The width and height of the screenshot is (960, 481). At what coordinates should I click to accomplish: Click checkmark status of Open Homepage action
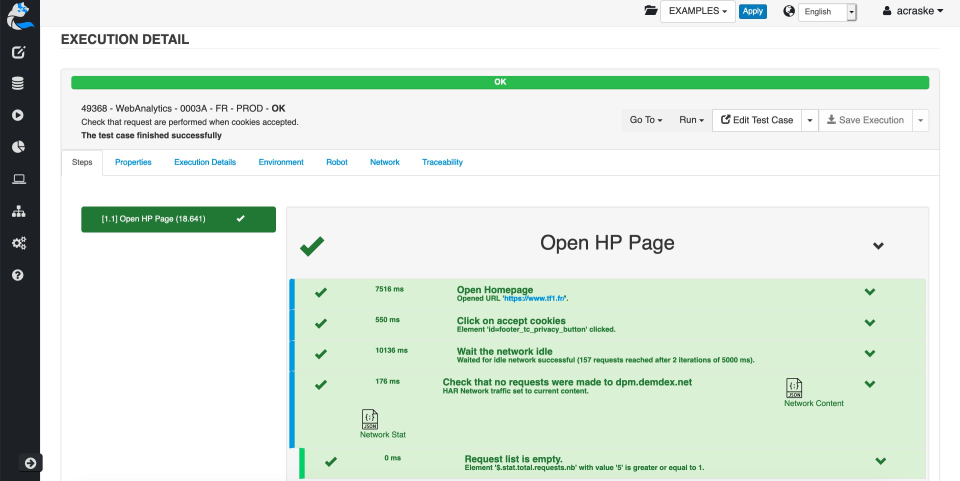pyautogui.click(x=321, y=293)
